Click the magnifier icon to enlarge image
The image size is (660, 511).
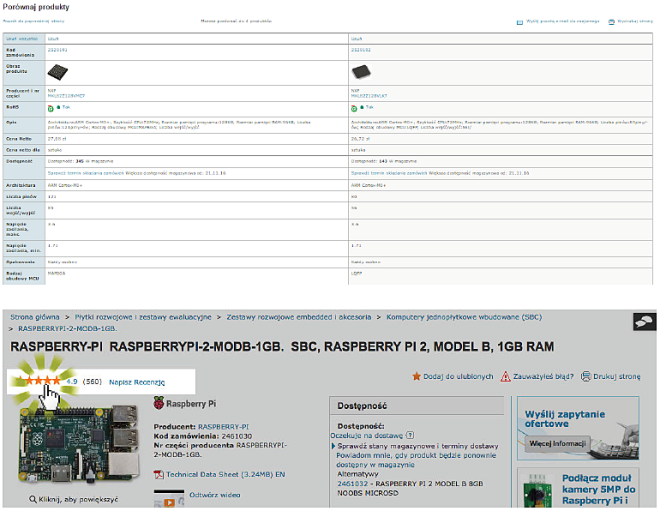click(33, 498)
